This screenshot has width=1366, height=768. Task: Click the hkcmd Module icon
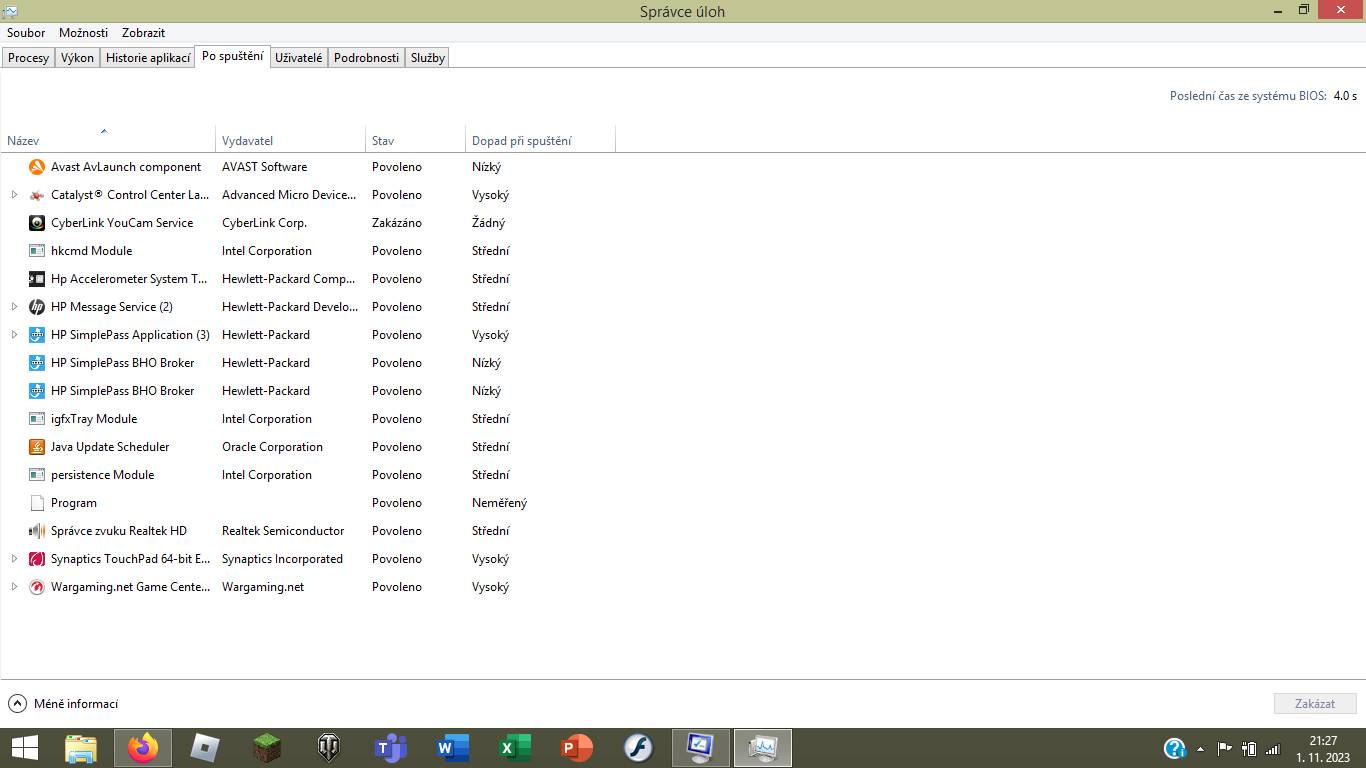[x=37, y=251]
